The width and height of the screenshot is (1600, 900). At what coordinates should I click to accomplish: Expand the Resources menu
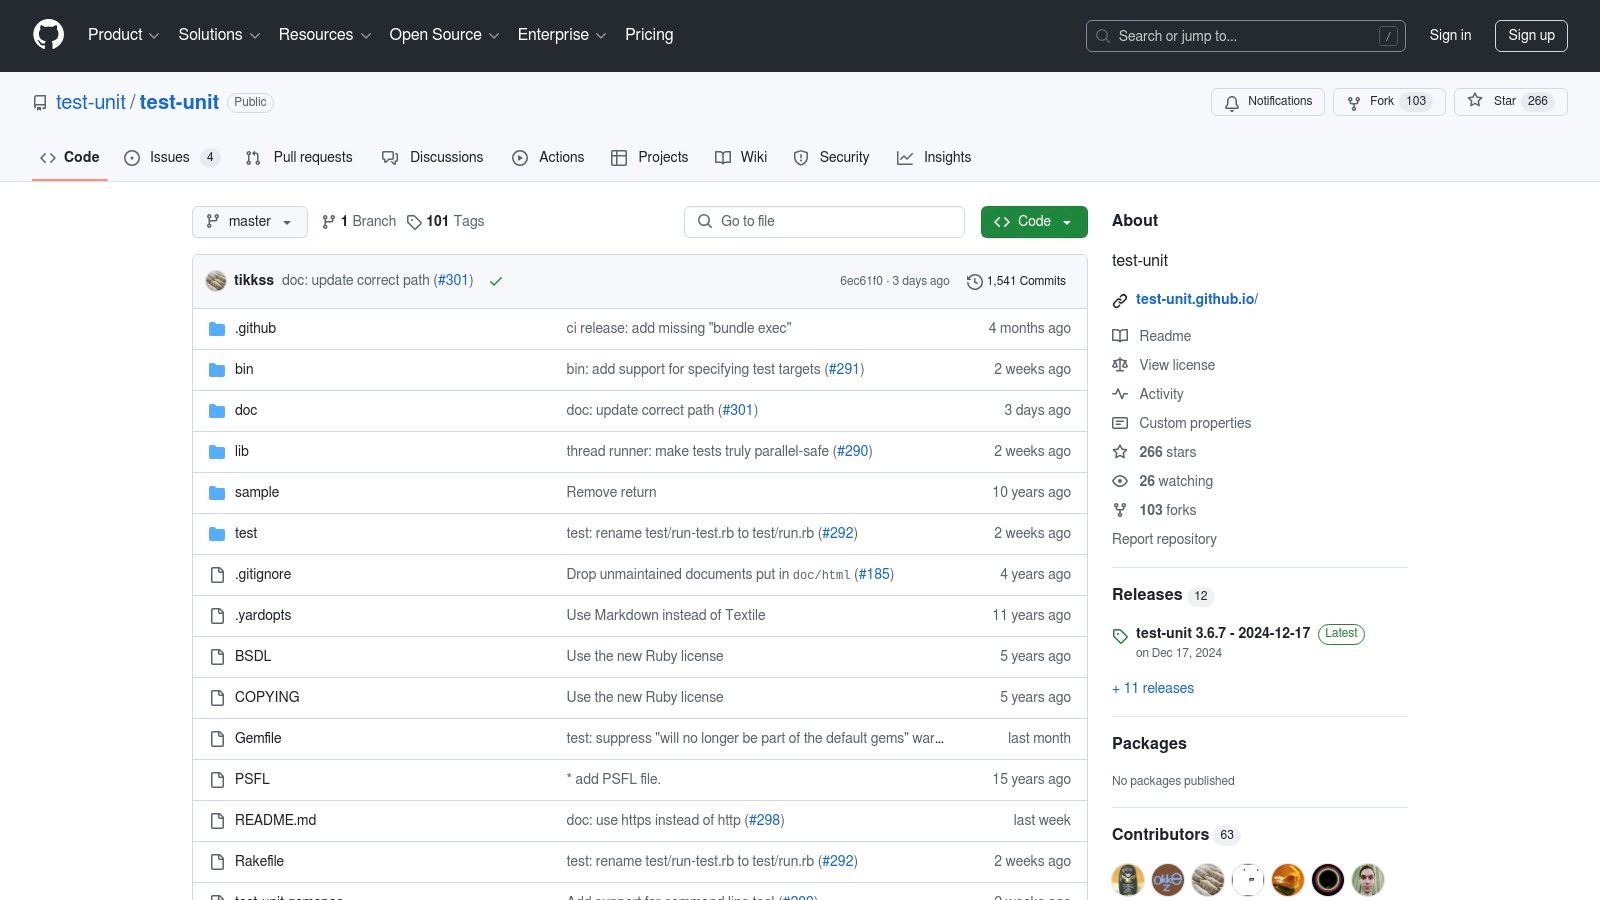(325, 35)
